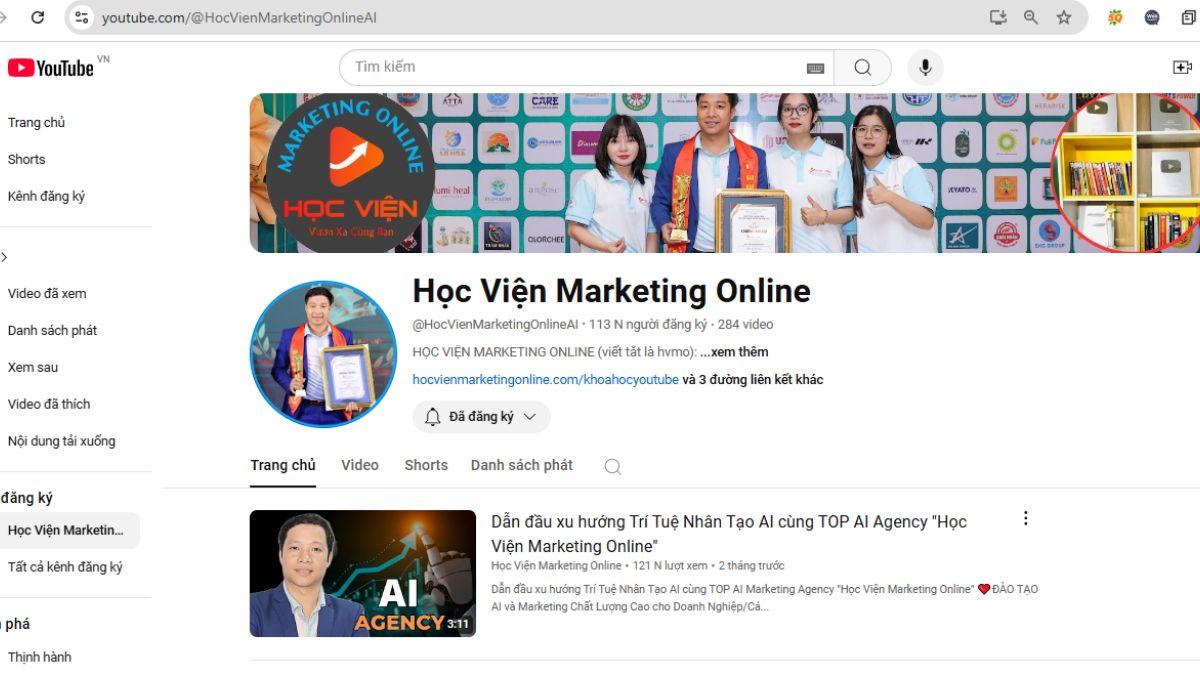Search within channel using magnifier icon

pyautogui.click(x=613, y=466)
